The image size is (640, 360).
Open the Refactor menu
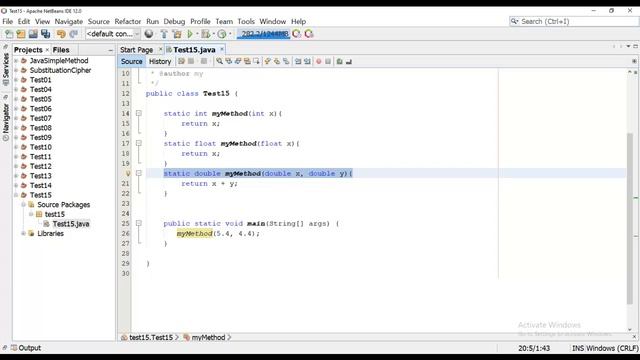click(128, 21)
